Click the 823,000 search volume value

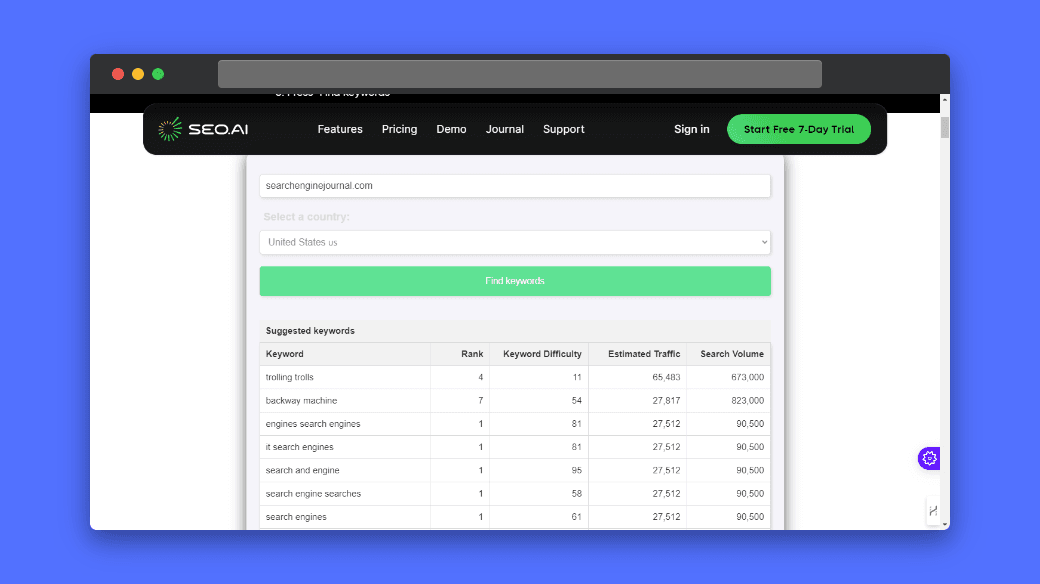[x=748, y=401]
